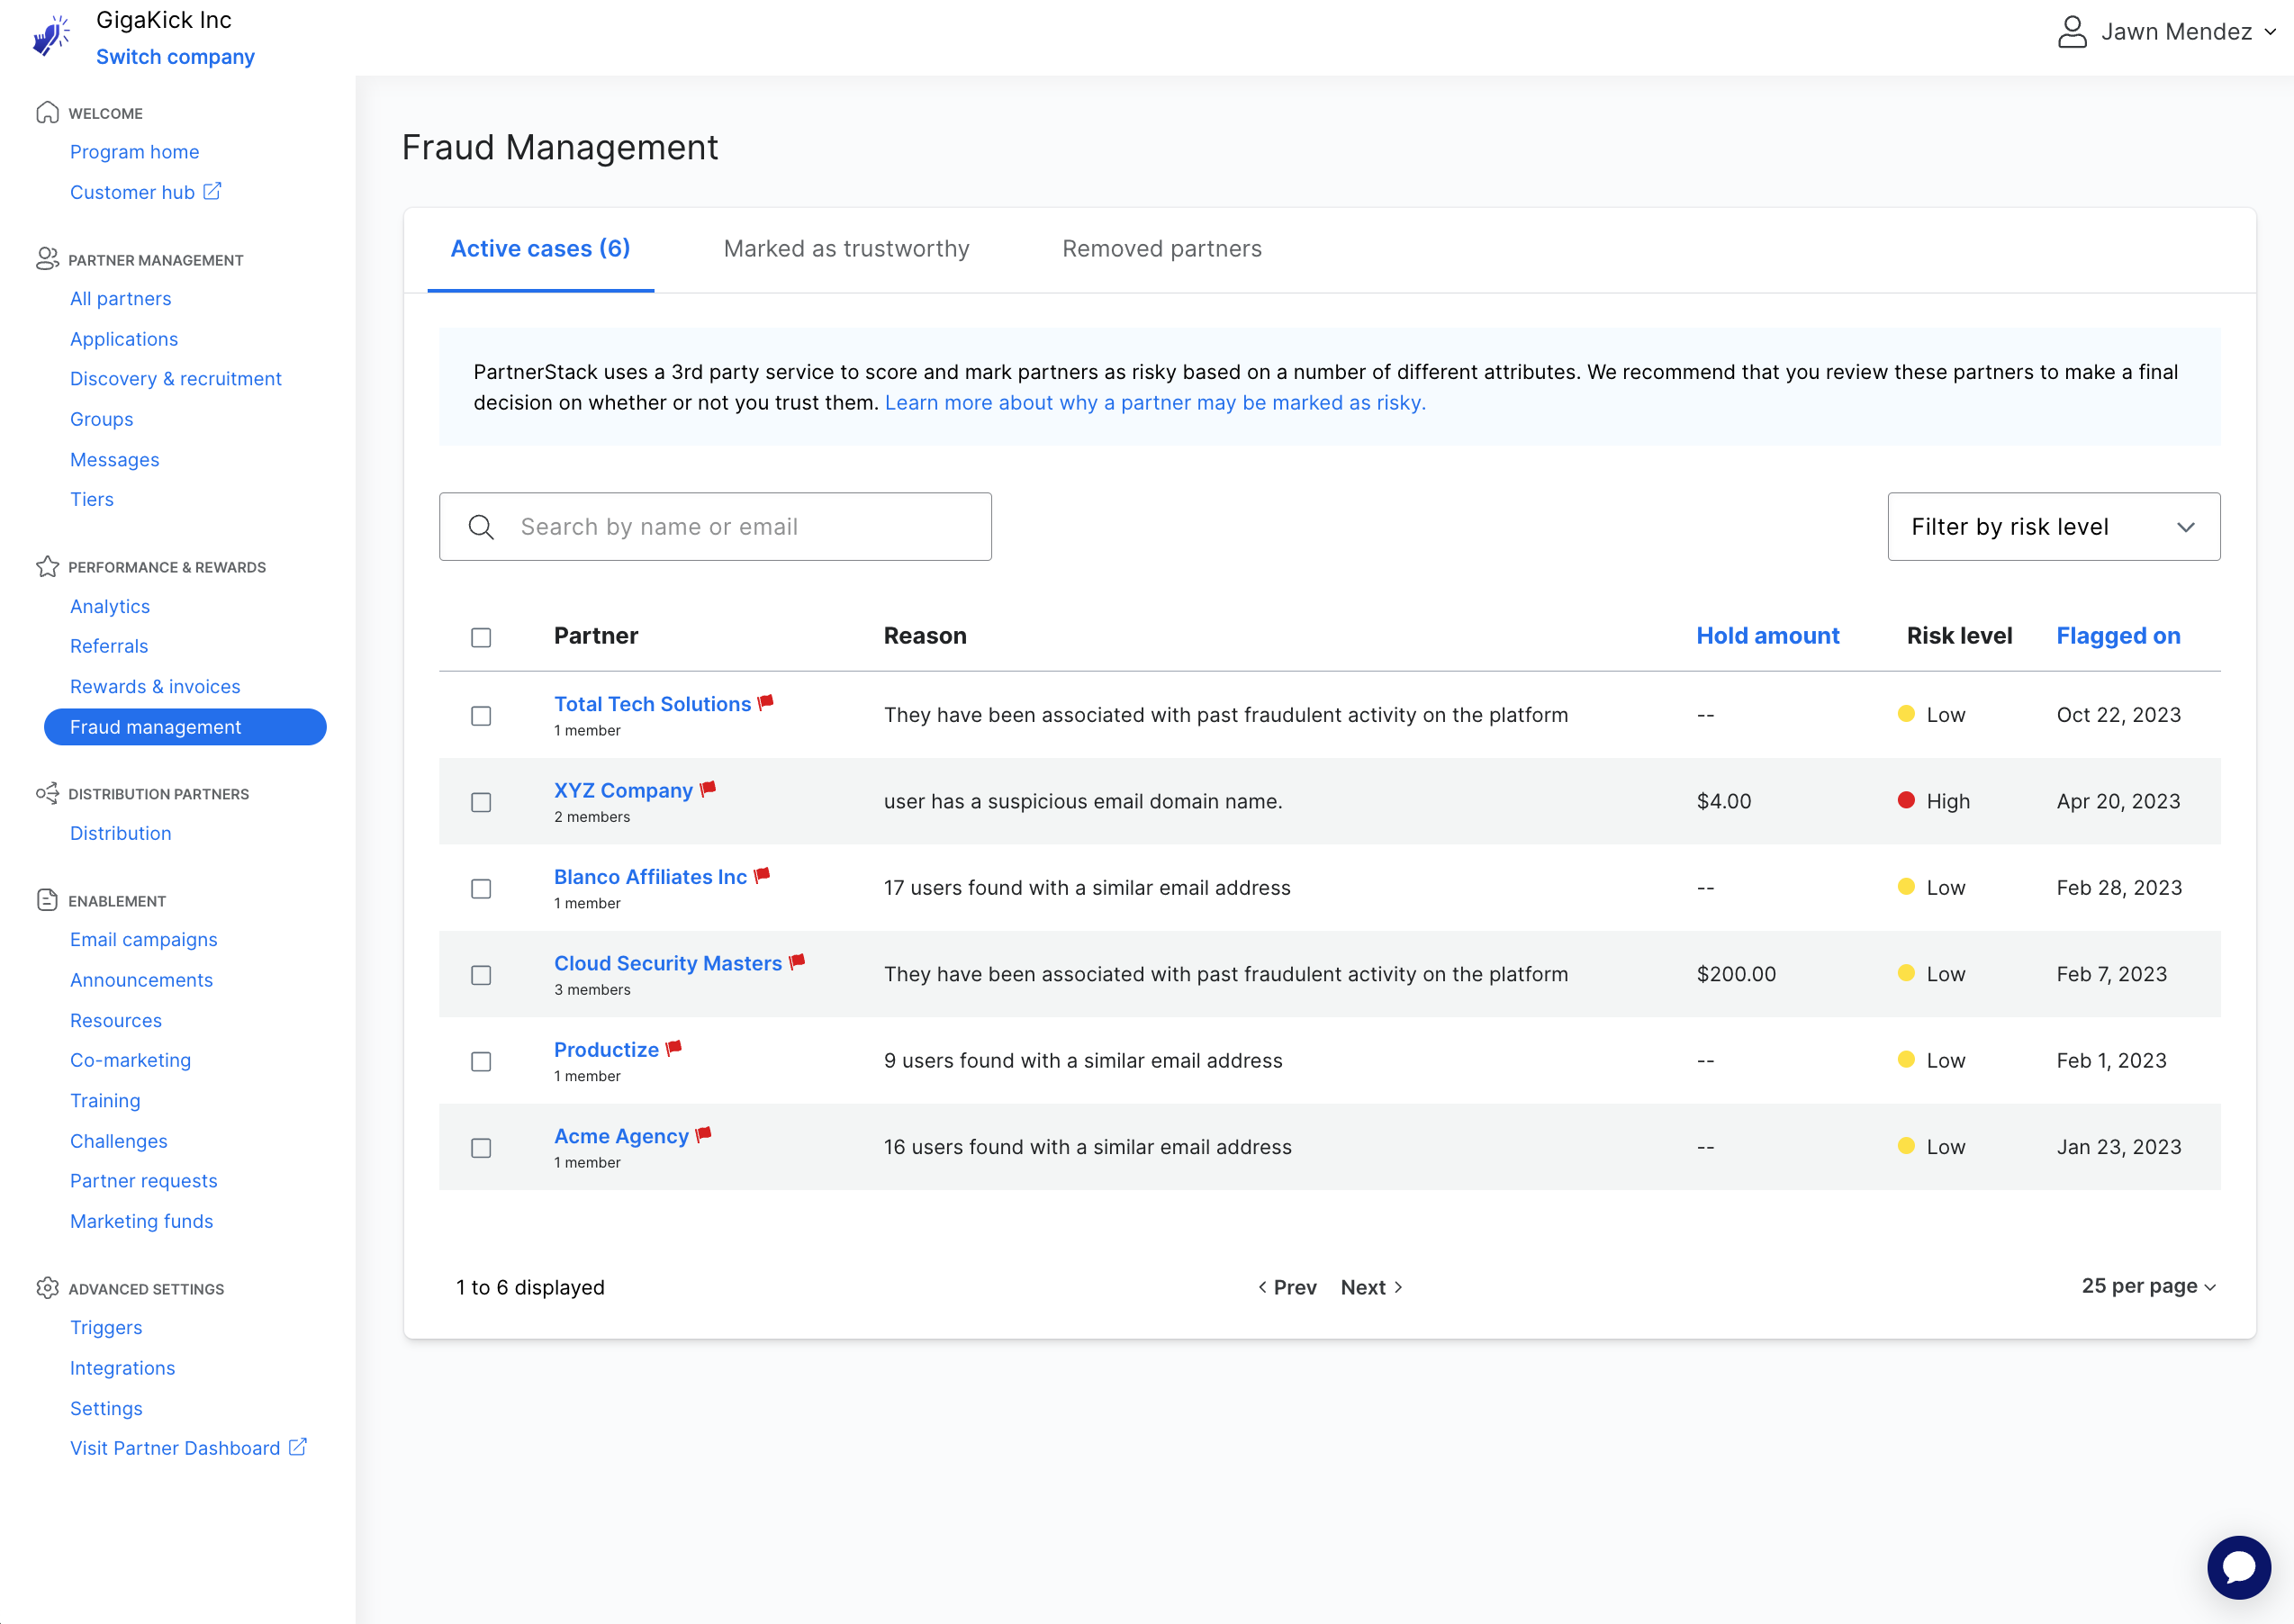
Task: Click the search by name or email field
Action: [715, 526]
